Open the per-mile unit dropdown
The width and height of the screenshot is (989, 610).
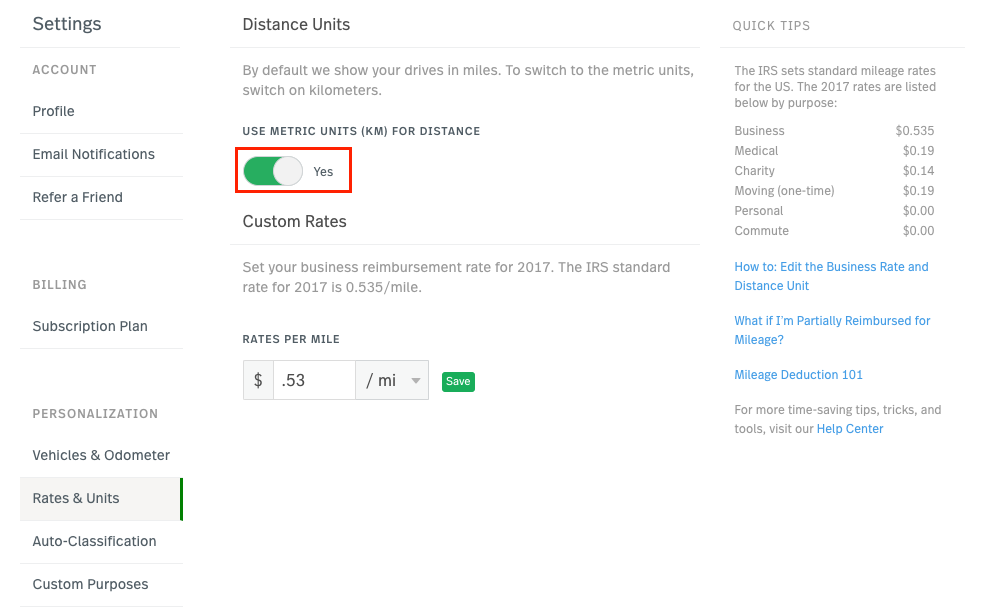point(392,380)
